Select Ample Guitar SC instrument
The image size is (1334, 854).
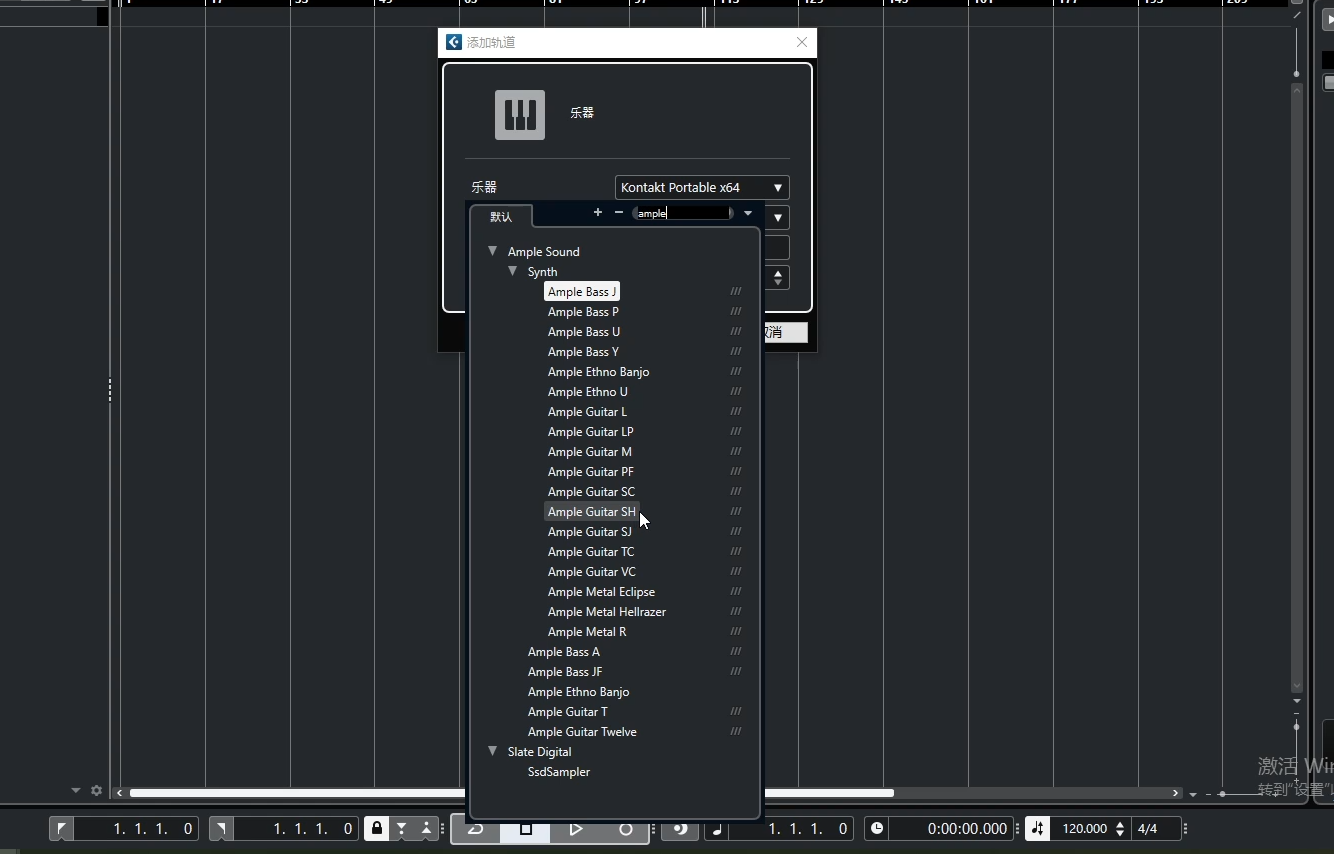tap(591, 491)
